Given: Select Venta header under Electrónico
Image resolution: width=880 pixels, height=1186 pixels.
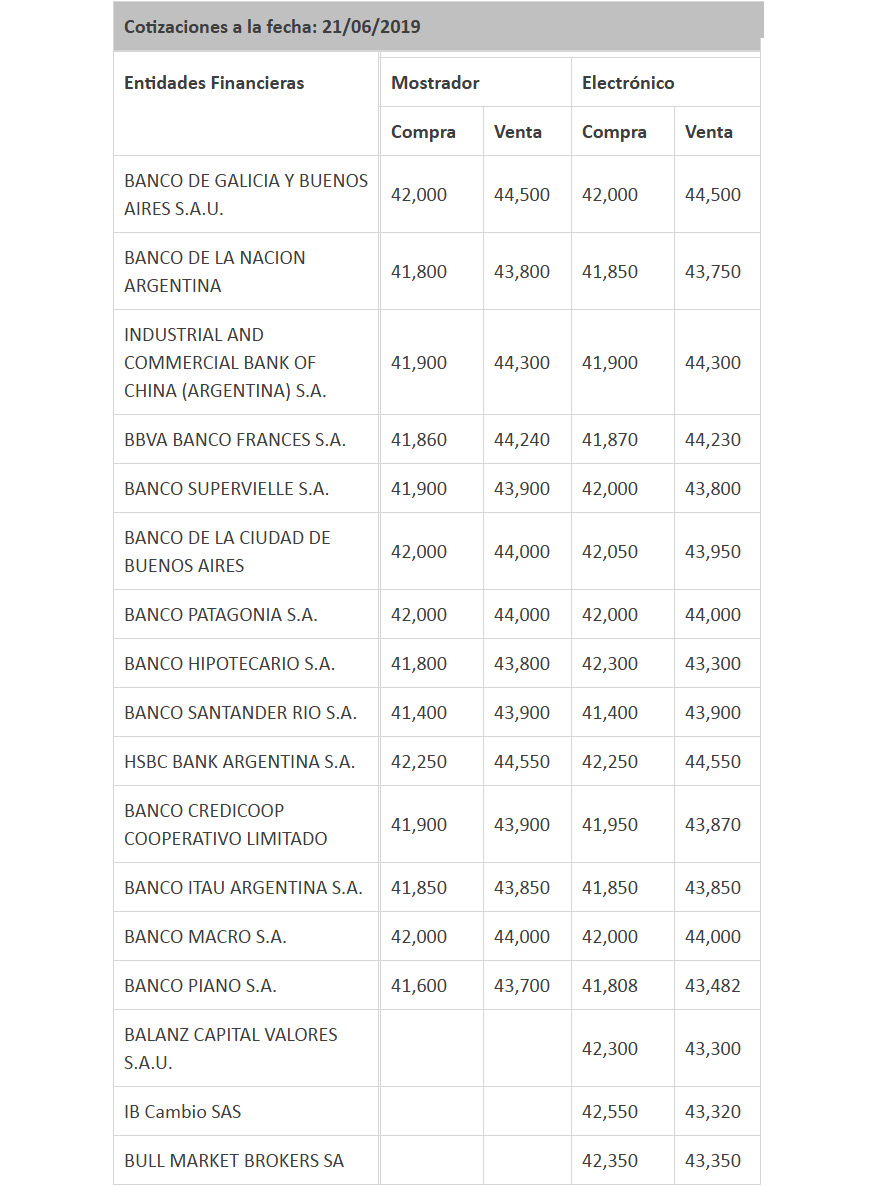Looking at the screenshot, I should pos(708,132).
